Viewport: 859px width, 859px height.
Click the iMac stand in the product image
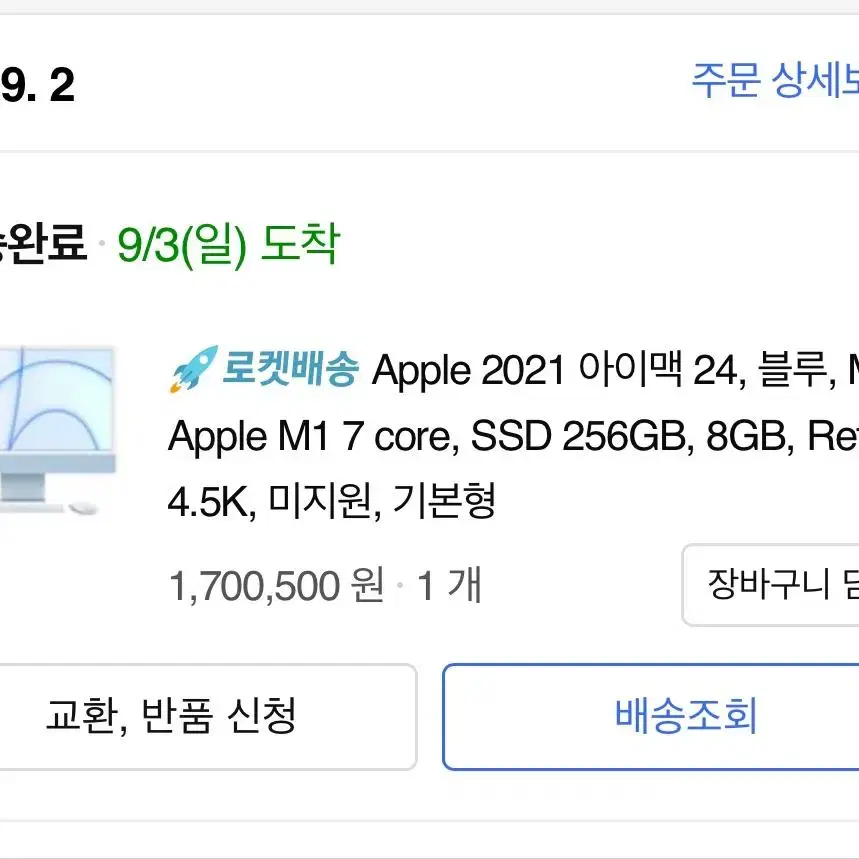[x=23, y=486]
